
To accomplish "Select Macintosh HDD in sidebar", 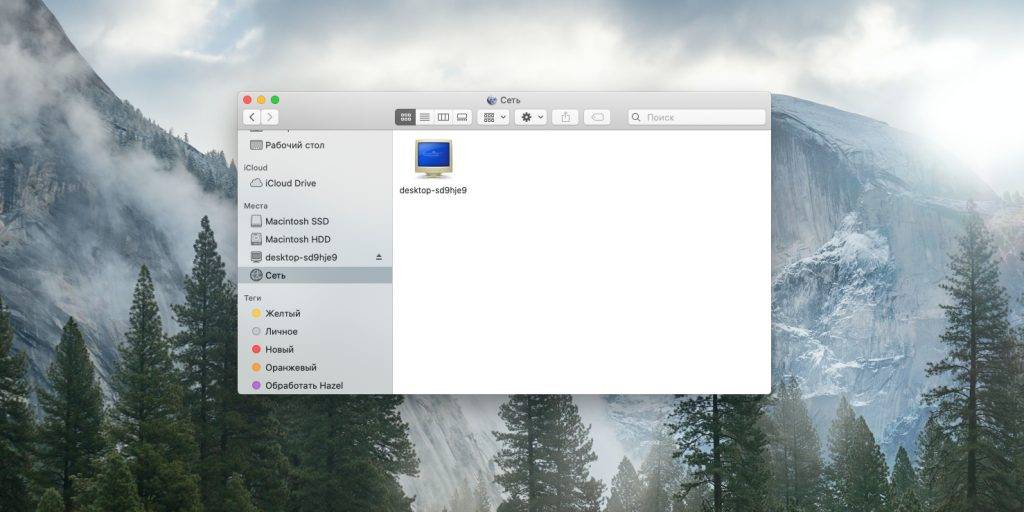I will pyautogui.click(x=297, y=239).
